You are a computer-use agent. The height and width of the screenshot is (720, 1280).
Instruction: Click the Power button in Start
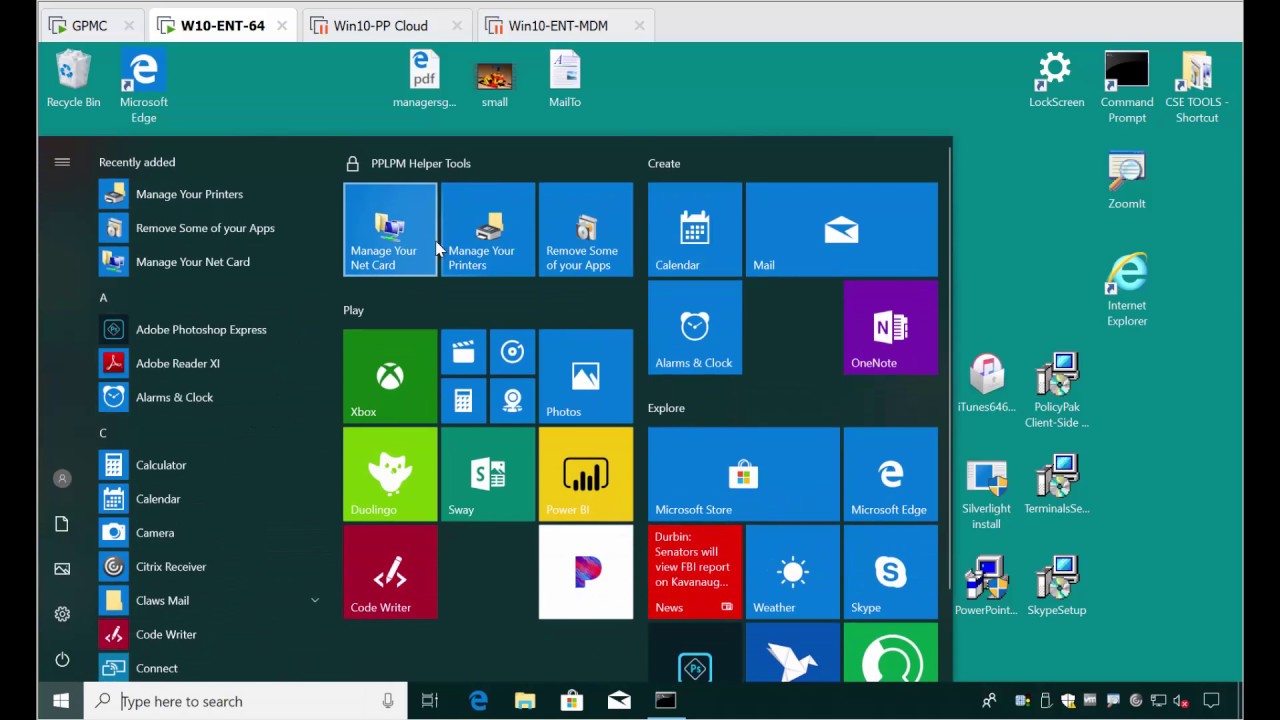point(62,659)
